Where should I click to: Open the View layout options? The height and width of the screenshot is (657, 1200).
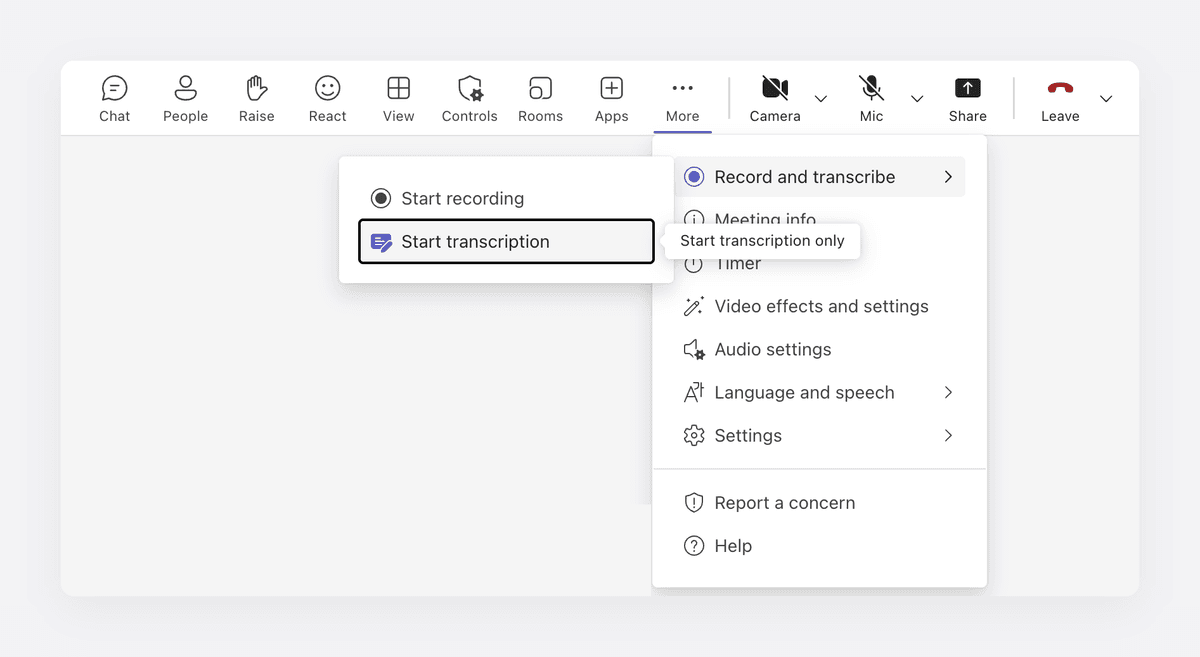click(x=398, y=99)
